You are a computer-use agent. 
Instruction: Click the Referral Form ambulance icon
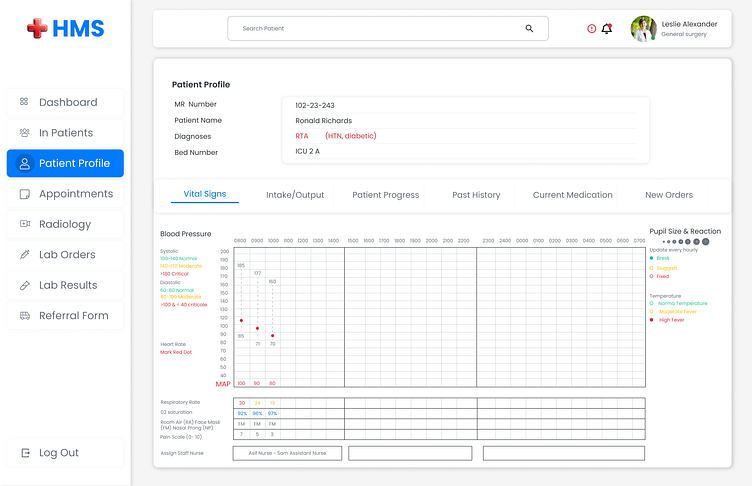click(x=24, y=315)
